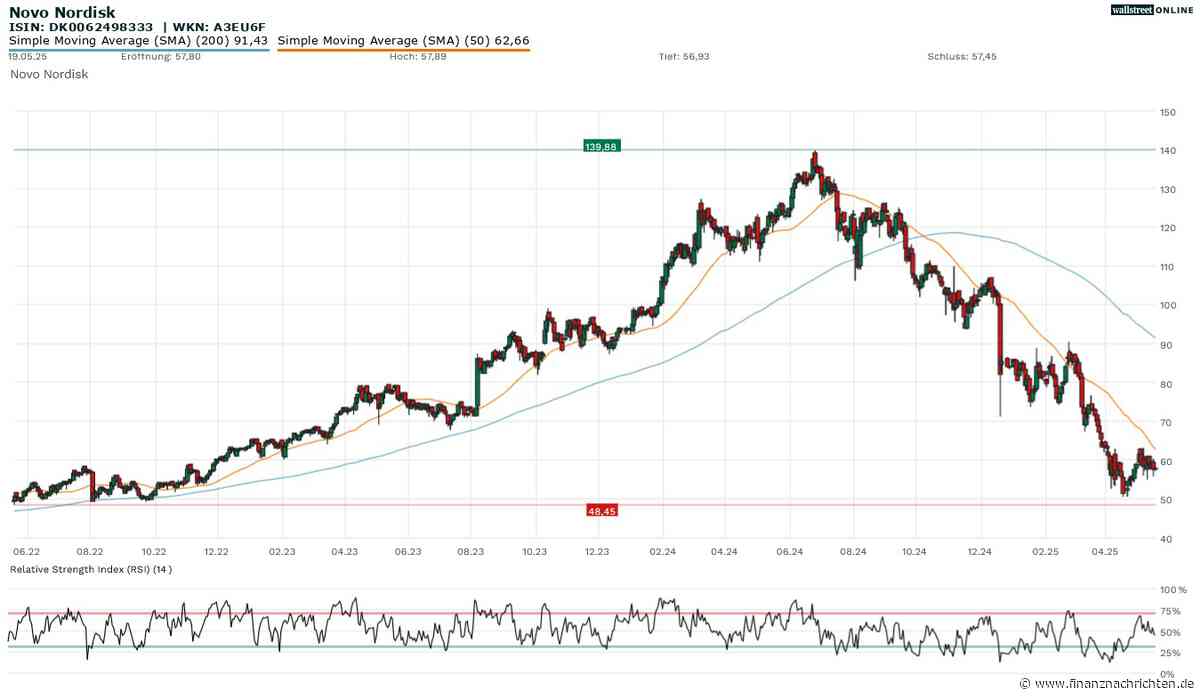Click the 0% RSI axis label
This screenshot has width=1200, height=698.
1168,672
